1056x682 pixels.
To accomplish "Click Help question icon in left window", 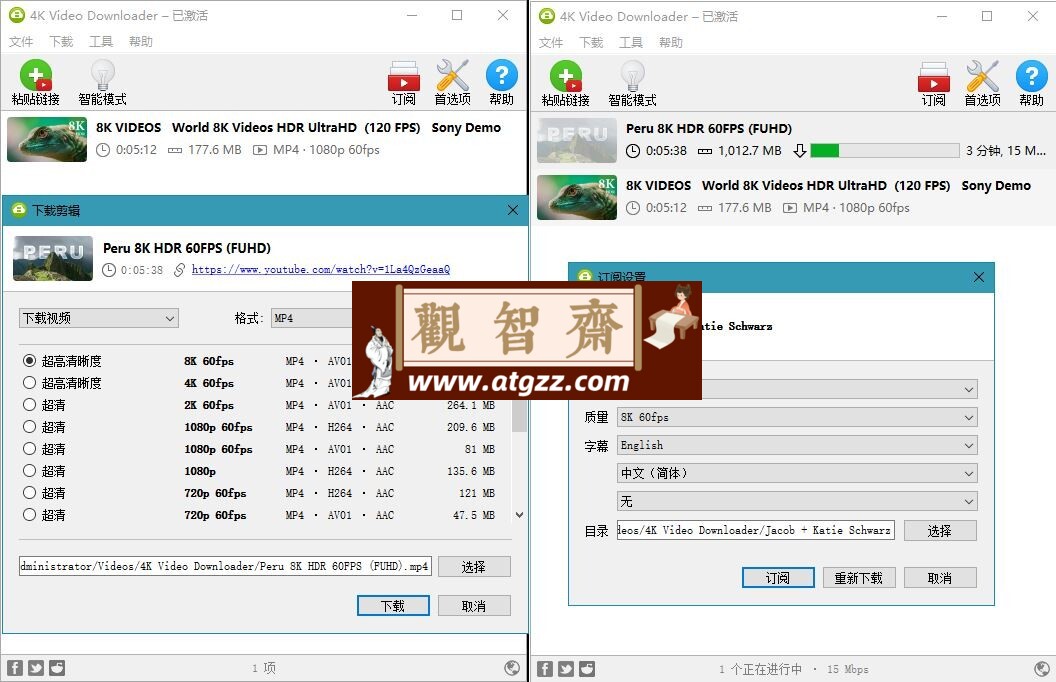I will point(501,75).
